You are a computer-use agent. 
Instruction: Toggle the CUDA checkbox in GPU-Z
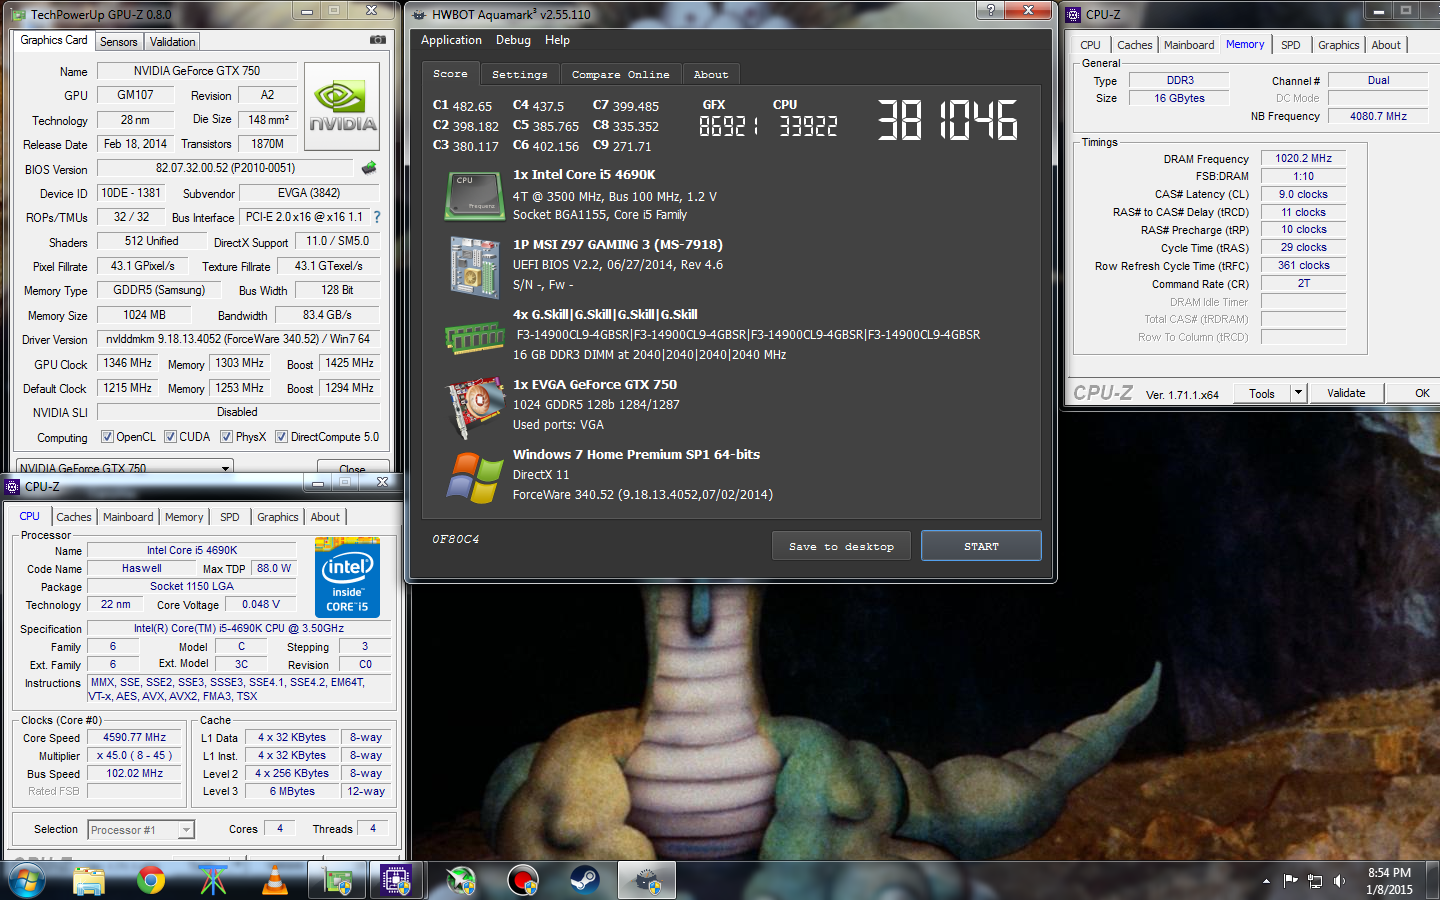click(x=170, y=437)
